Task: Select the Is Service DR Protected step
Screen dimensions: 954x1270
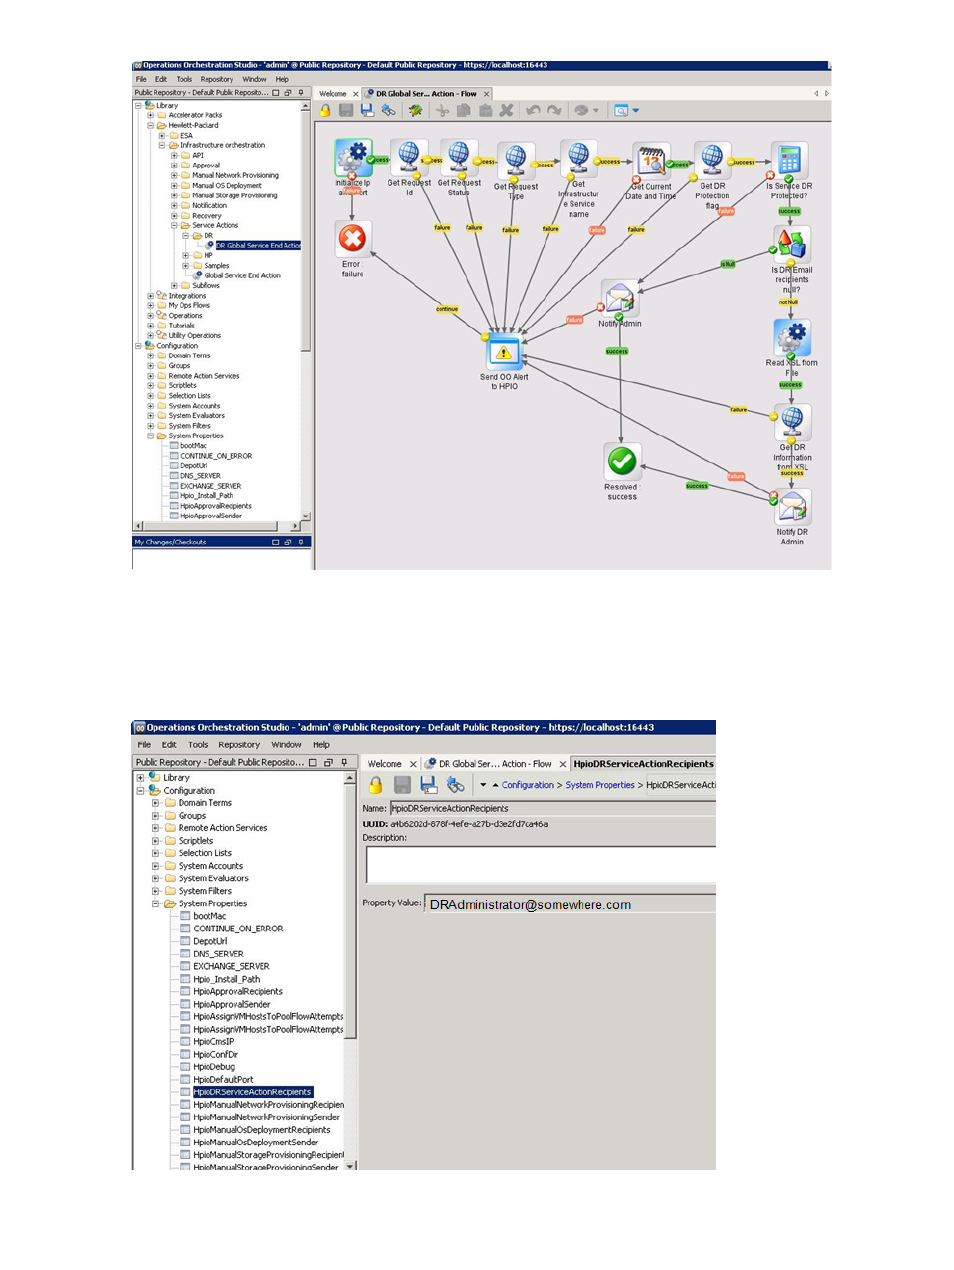Action: 790,161
